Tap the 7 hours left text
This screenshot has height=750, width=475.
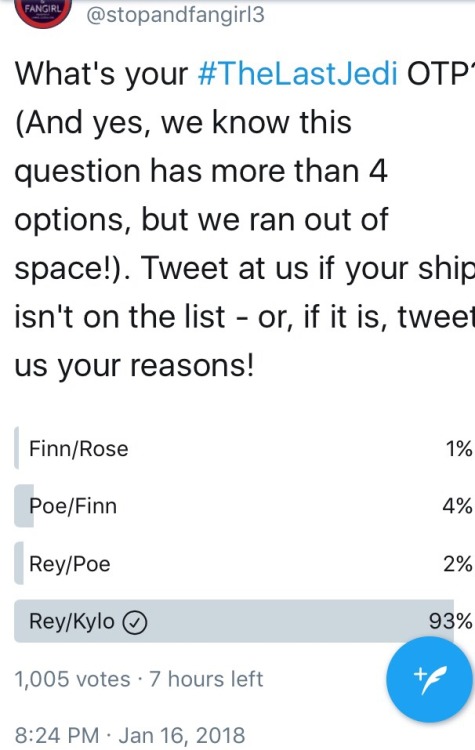tap(206, 679)
